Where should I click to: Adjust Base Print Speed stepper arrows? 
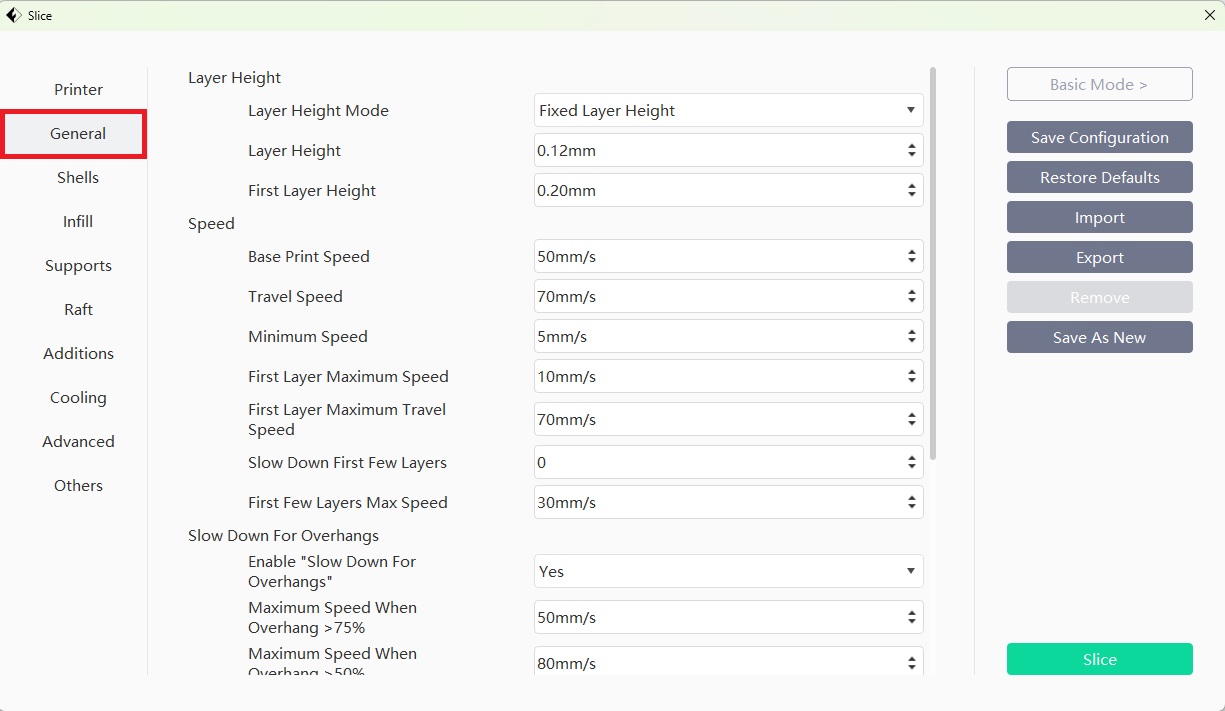pos(911,257)
